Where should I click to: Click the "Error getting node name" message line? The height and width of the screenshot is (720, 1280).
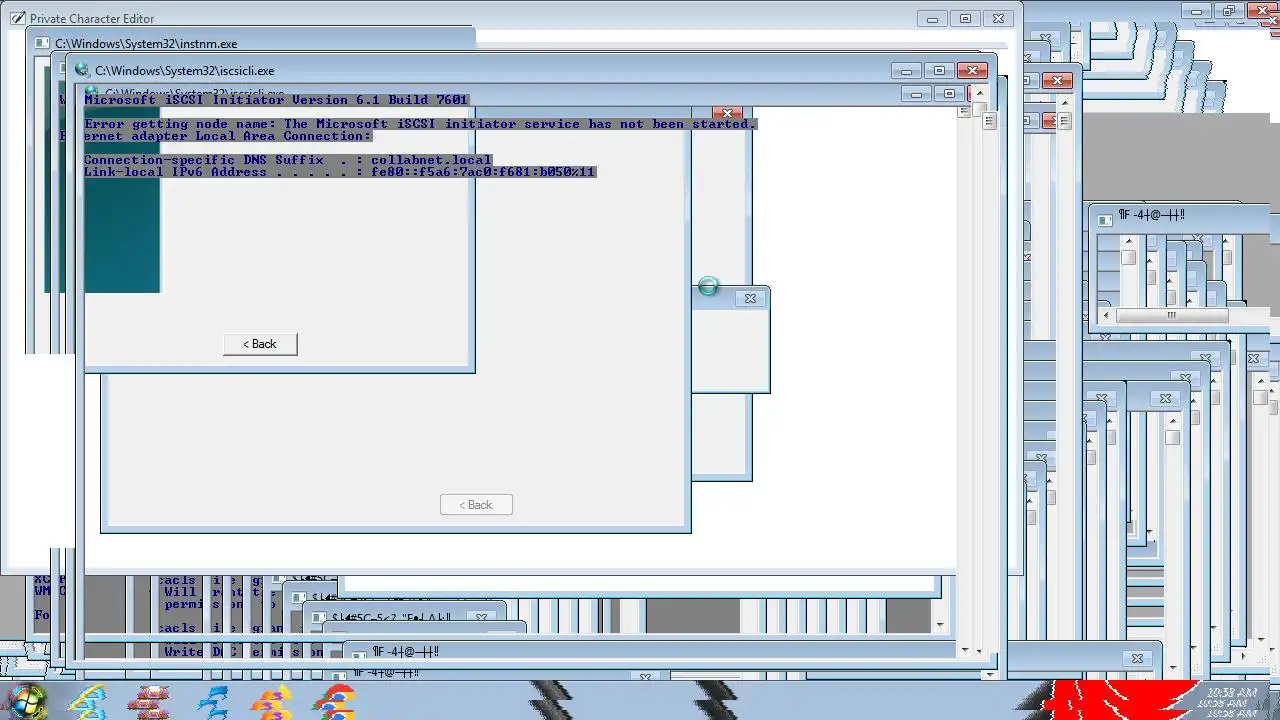tap(420, 124)
